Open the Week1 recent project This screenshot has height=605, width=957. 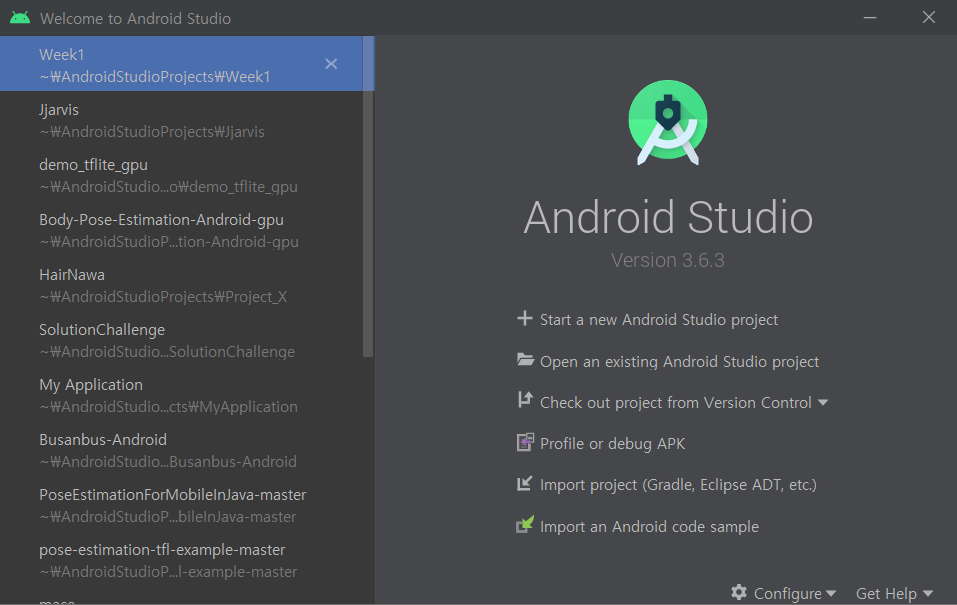[x=181, y=63]
